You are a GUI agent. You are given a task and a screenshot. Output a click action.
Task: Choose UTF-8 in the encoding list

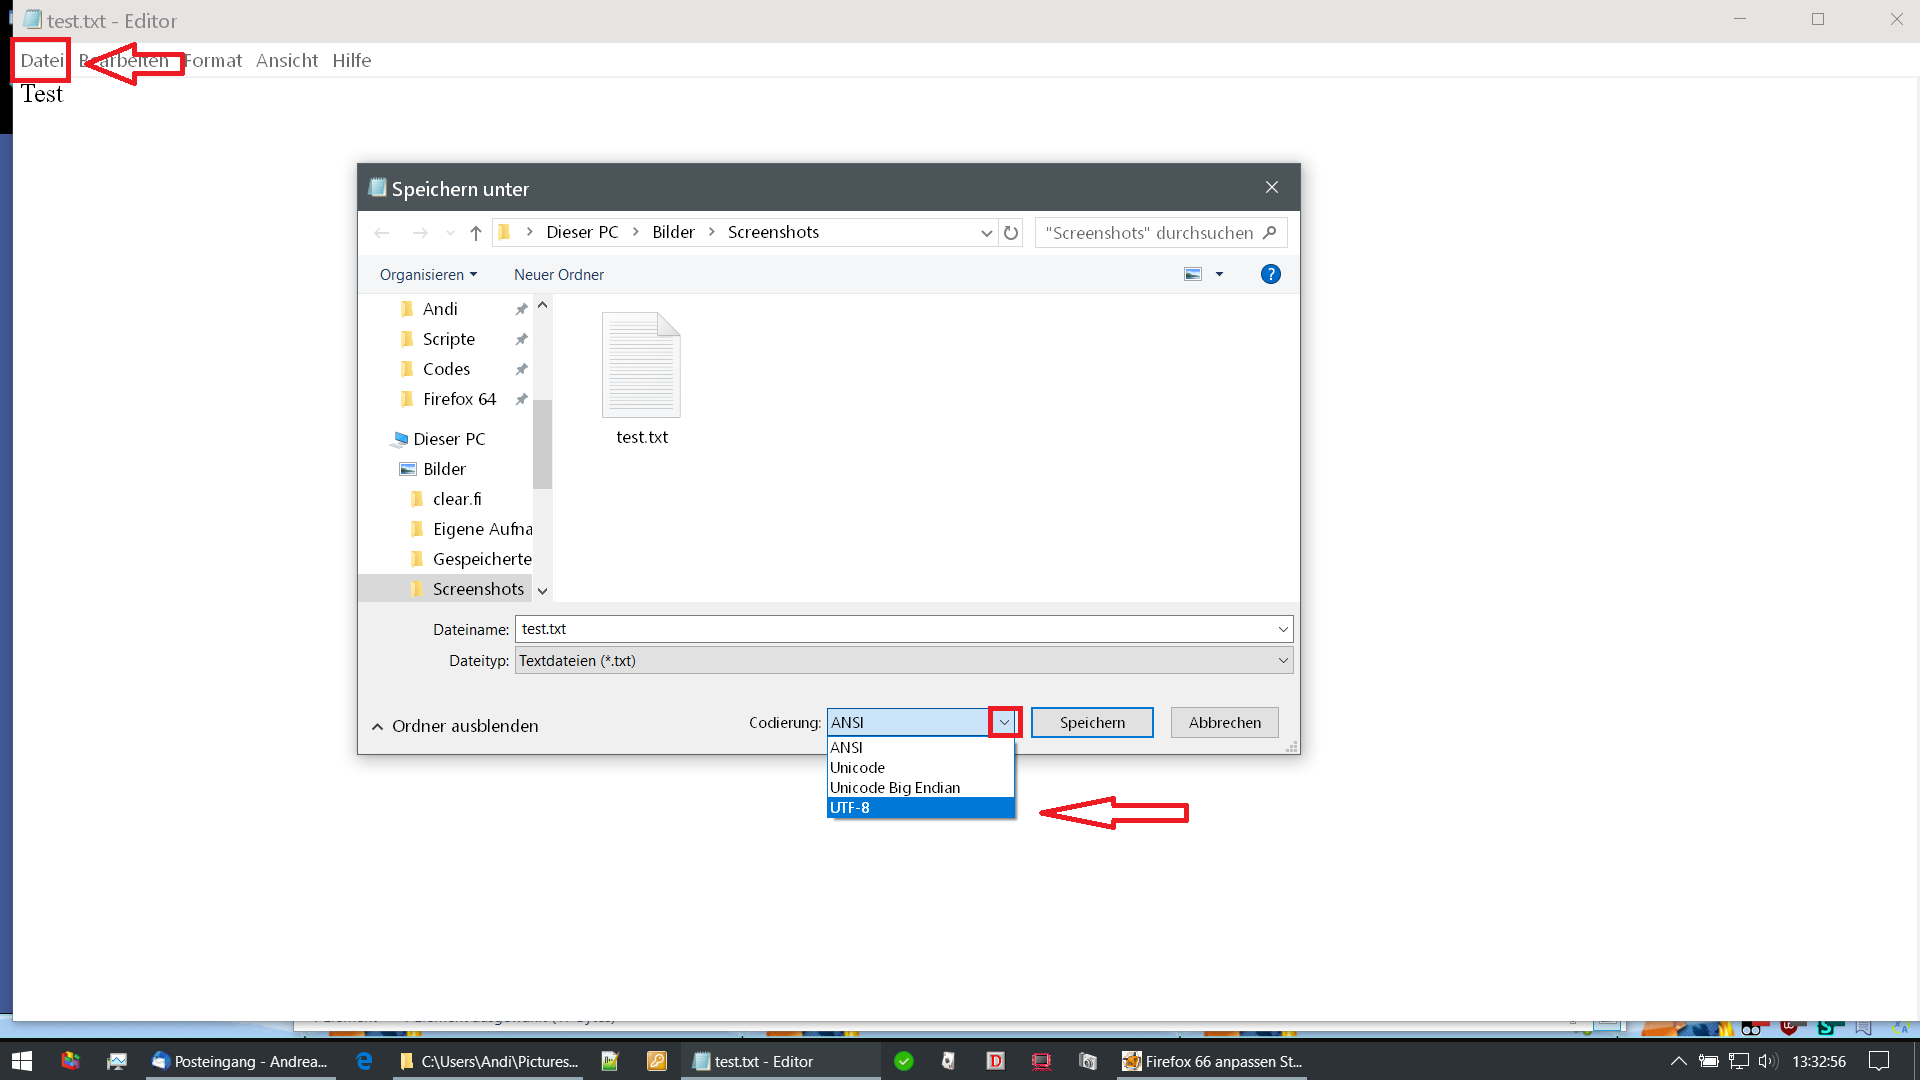pyautogui.click(x=920, y=808)
